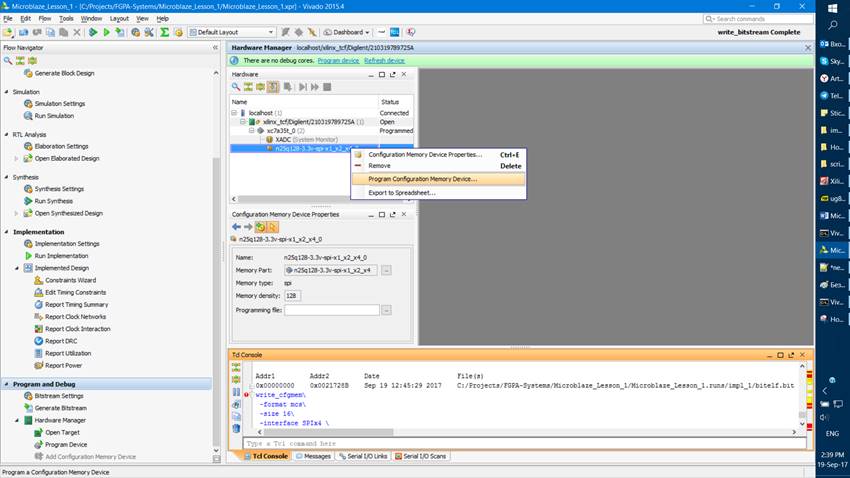
Task: Click Generate Bitstream icon in Flow Navigator
Action: coord(28,408)
